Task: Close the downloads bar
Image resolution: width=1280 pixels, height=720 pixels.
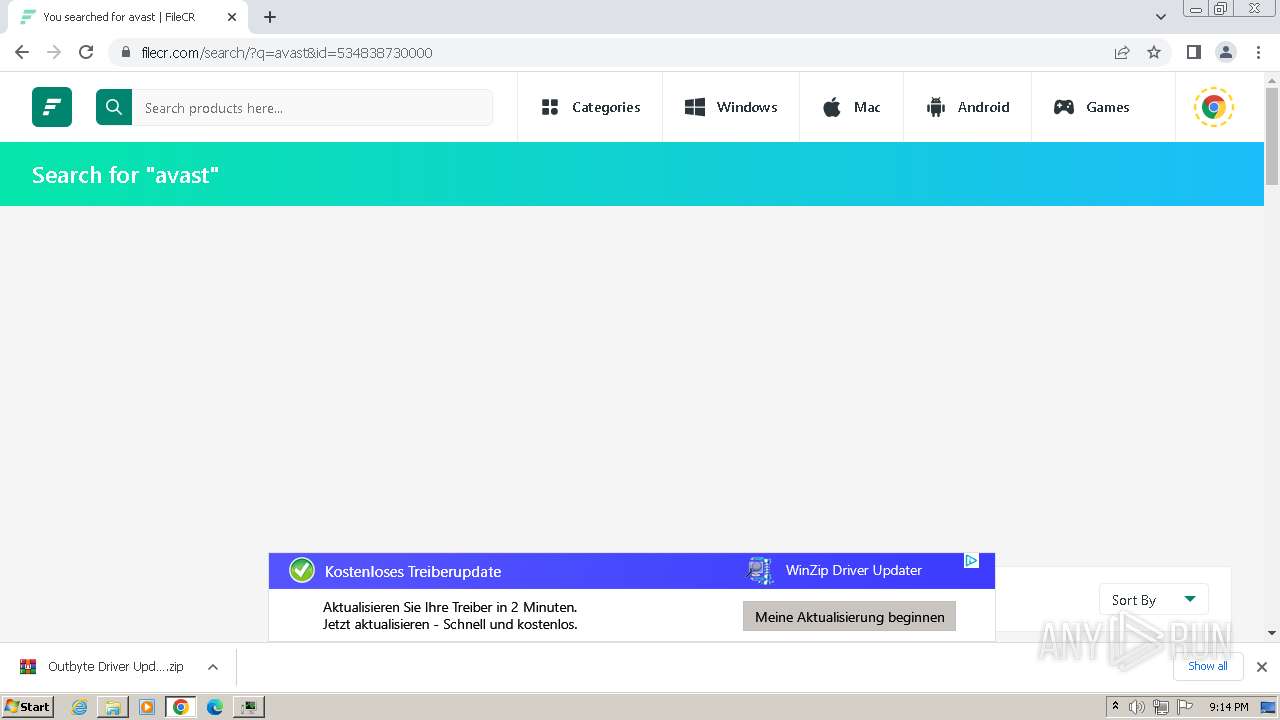Action: (1262, 667)
